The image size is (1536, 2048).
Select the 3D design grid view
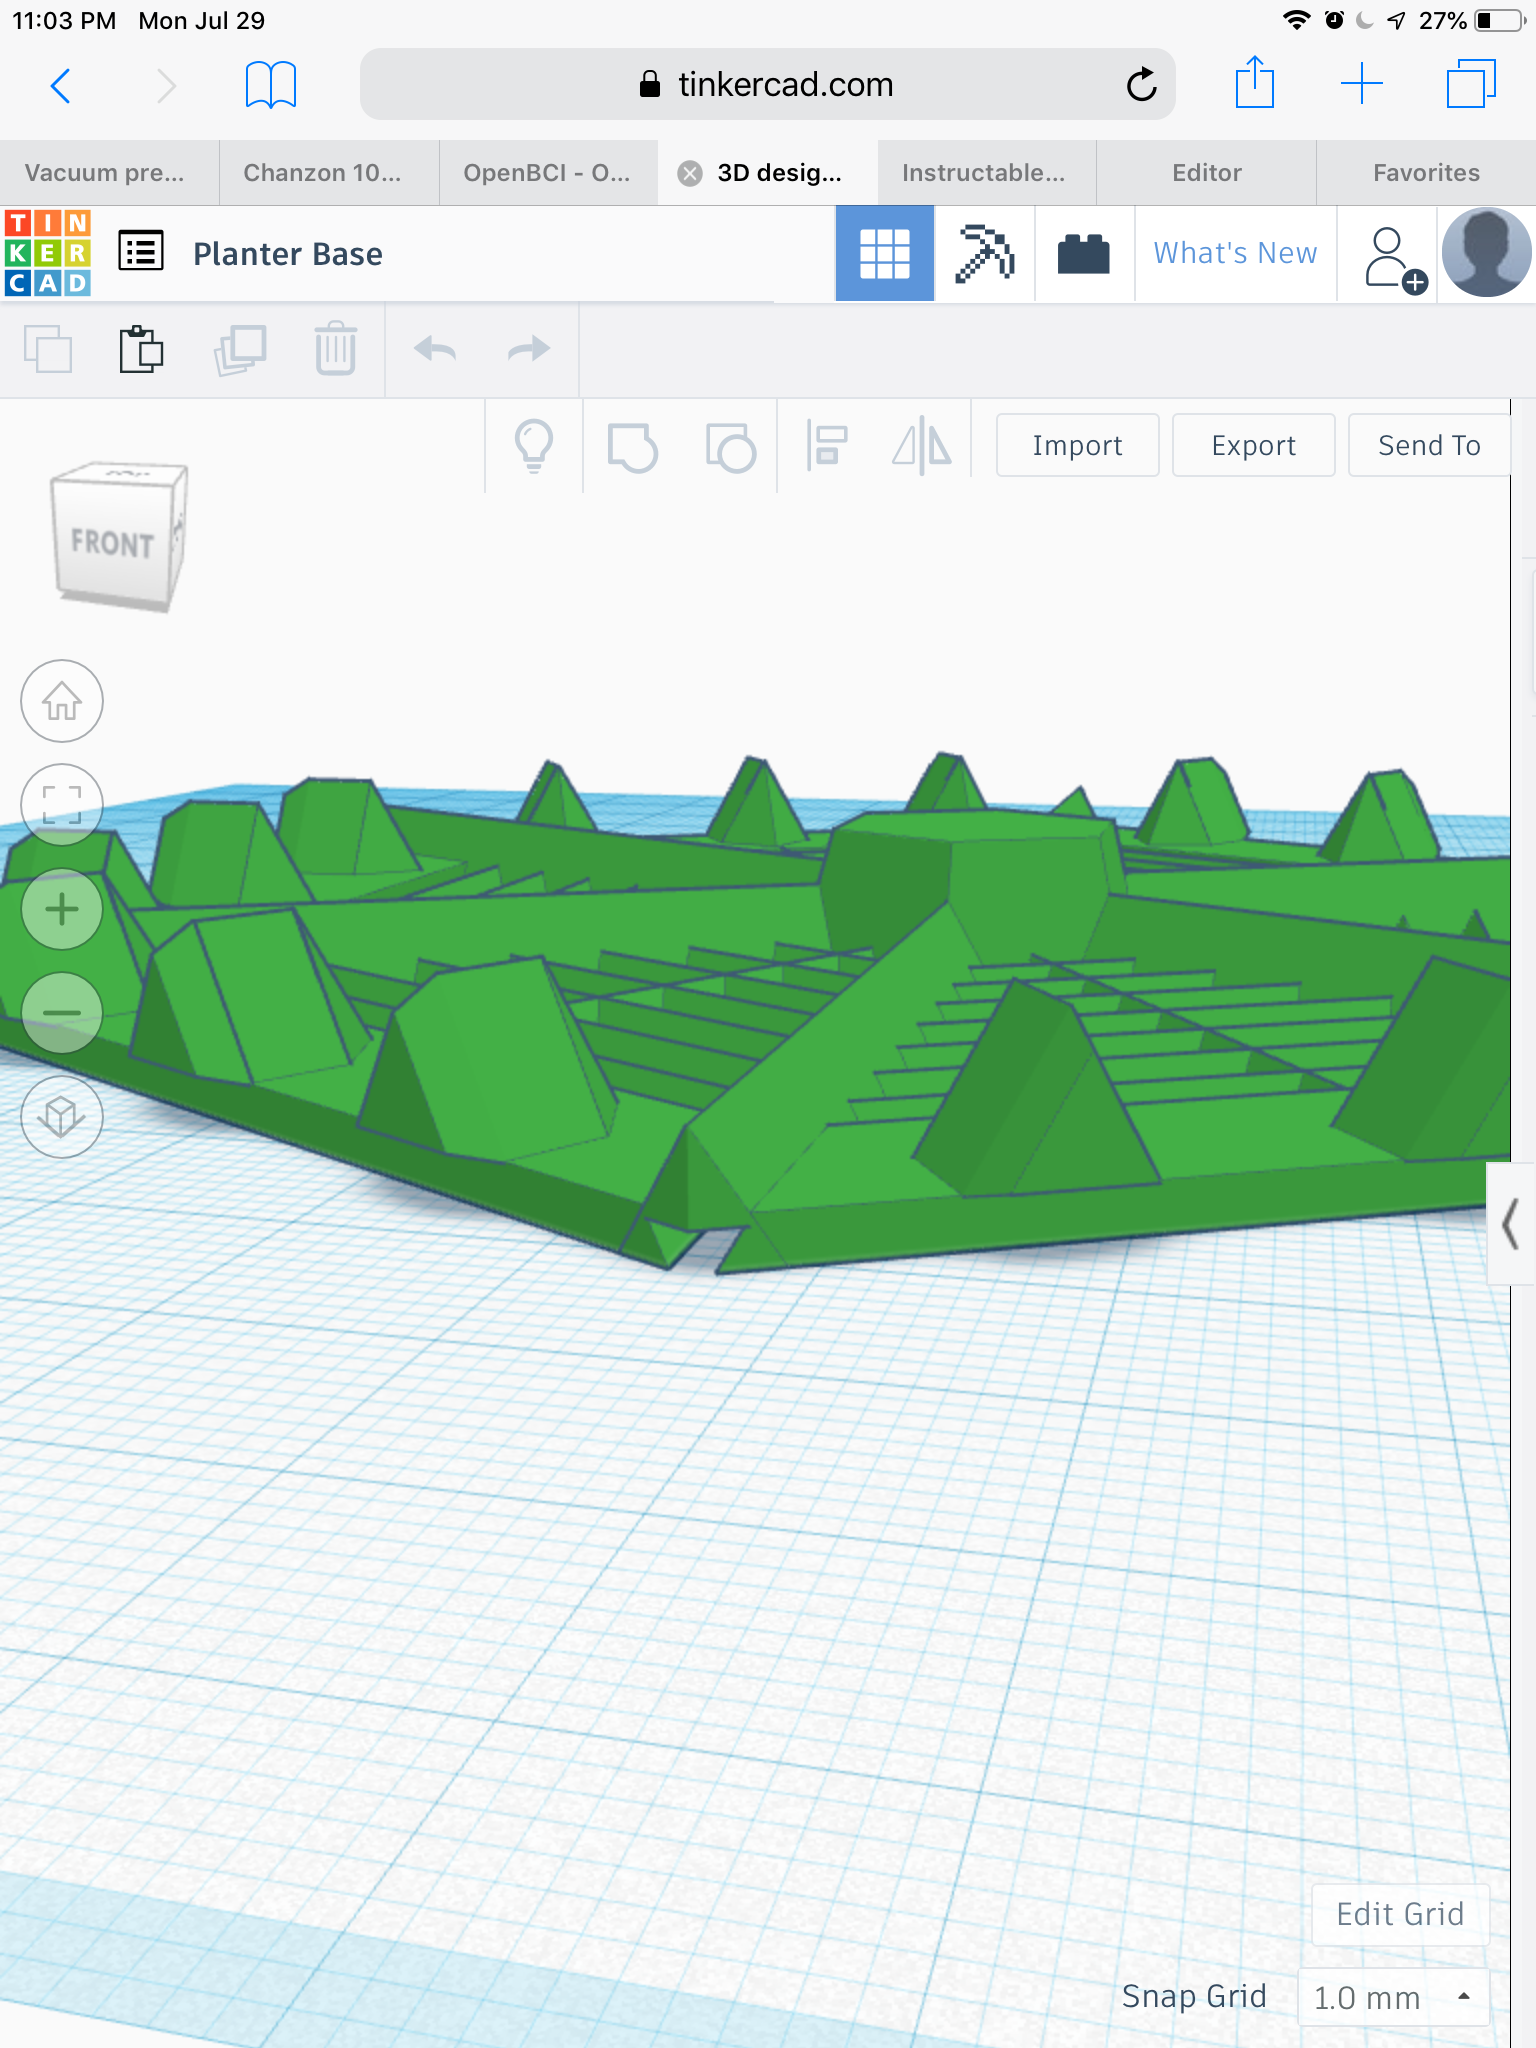pyautogui.click(x=885, y=254)
